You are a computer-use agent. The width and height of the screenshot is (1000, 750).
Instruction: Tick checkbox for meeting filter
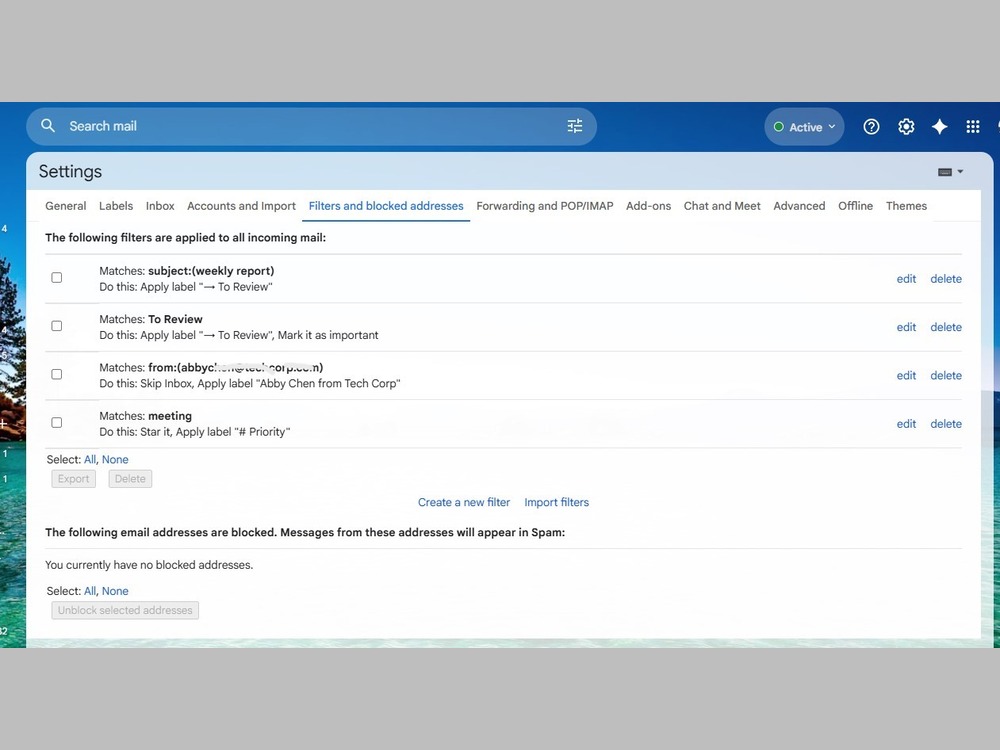click(57, 423)
